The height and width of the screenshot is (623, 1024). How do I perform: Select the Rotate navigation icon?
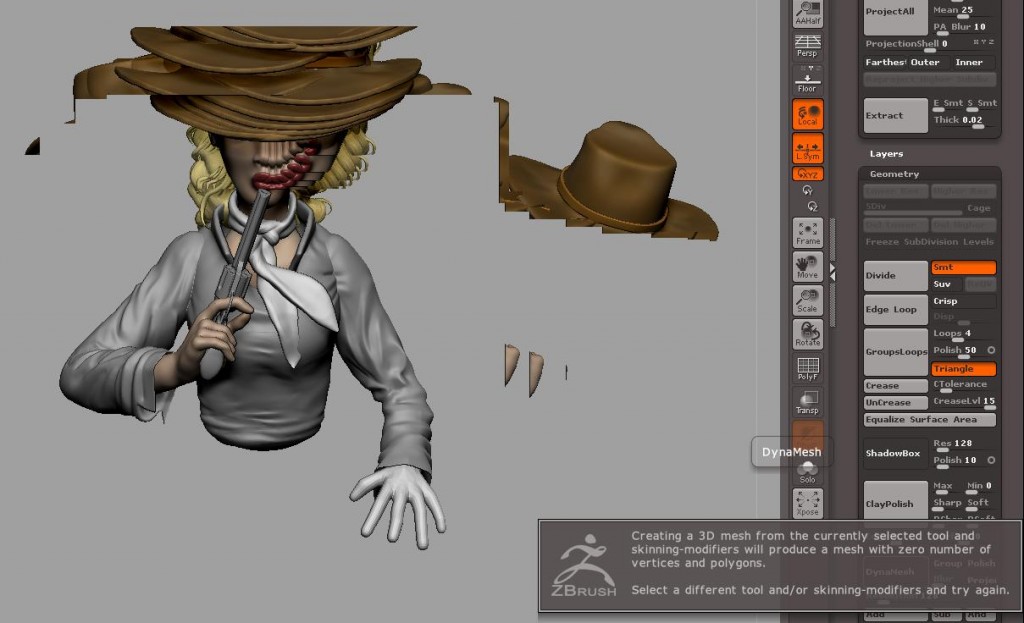tap(808, 335)
